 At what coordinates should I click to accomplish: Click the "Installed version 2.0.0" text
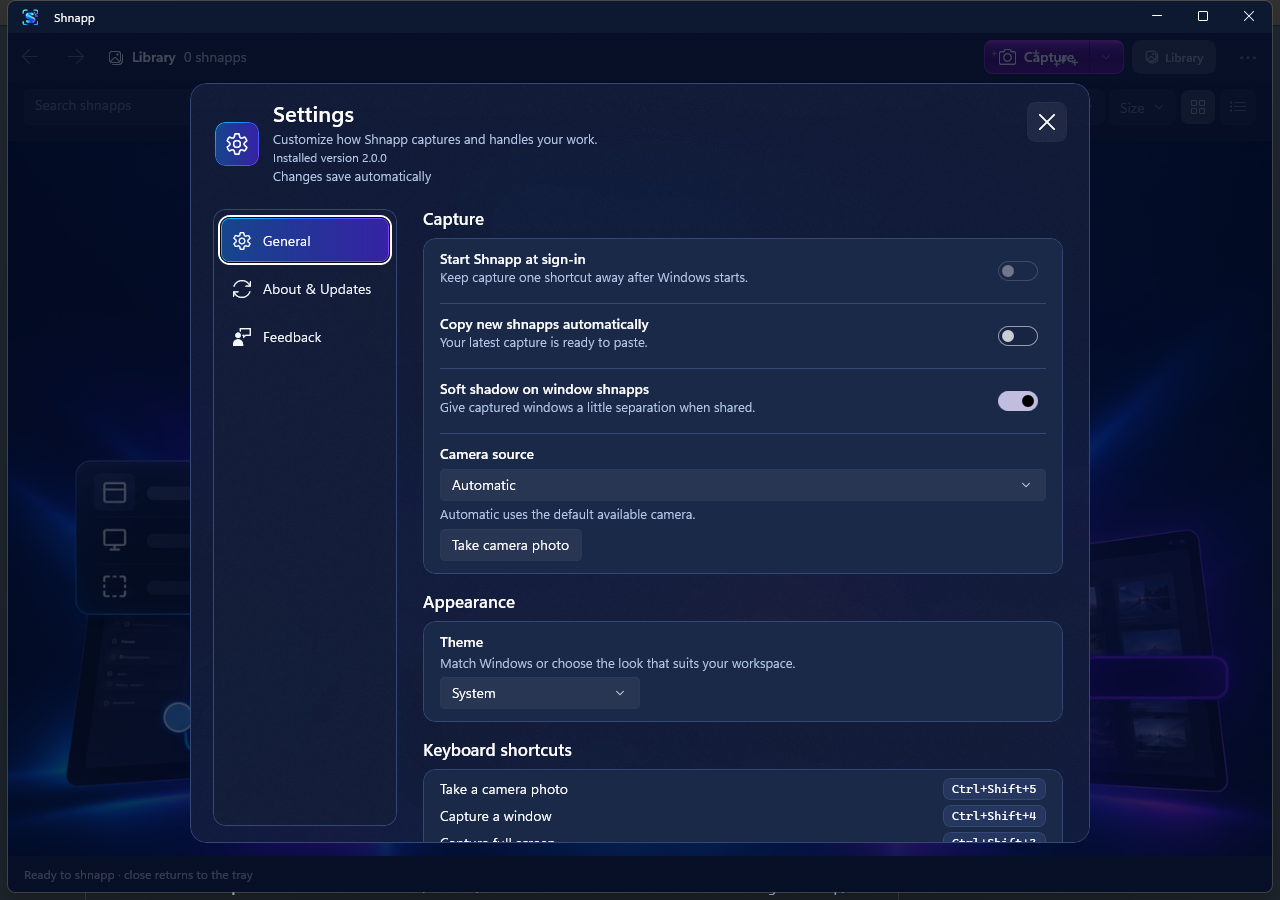click(330, 158)
